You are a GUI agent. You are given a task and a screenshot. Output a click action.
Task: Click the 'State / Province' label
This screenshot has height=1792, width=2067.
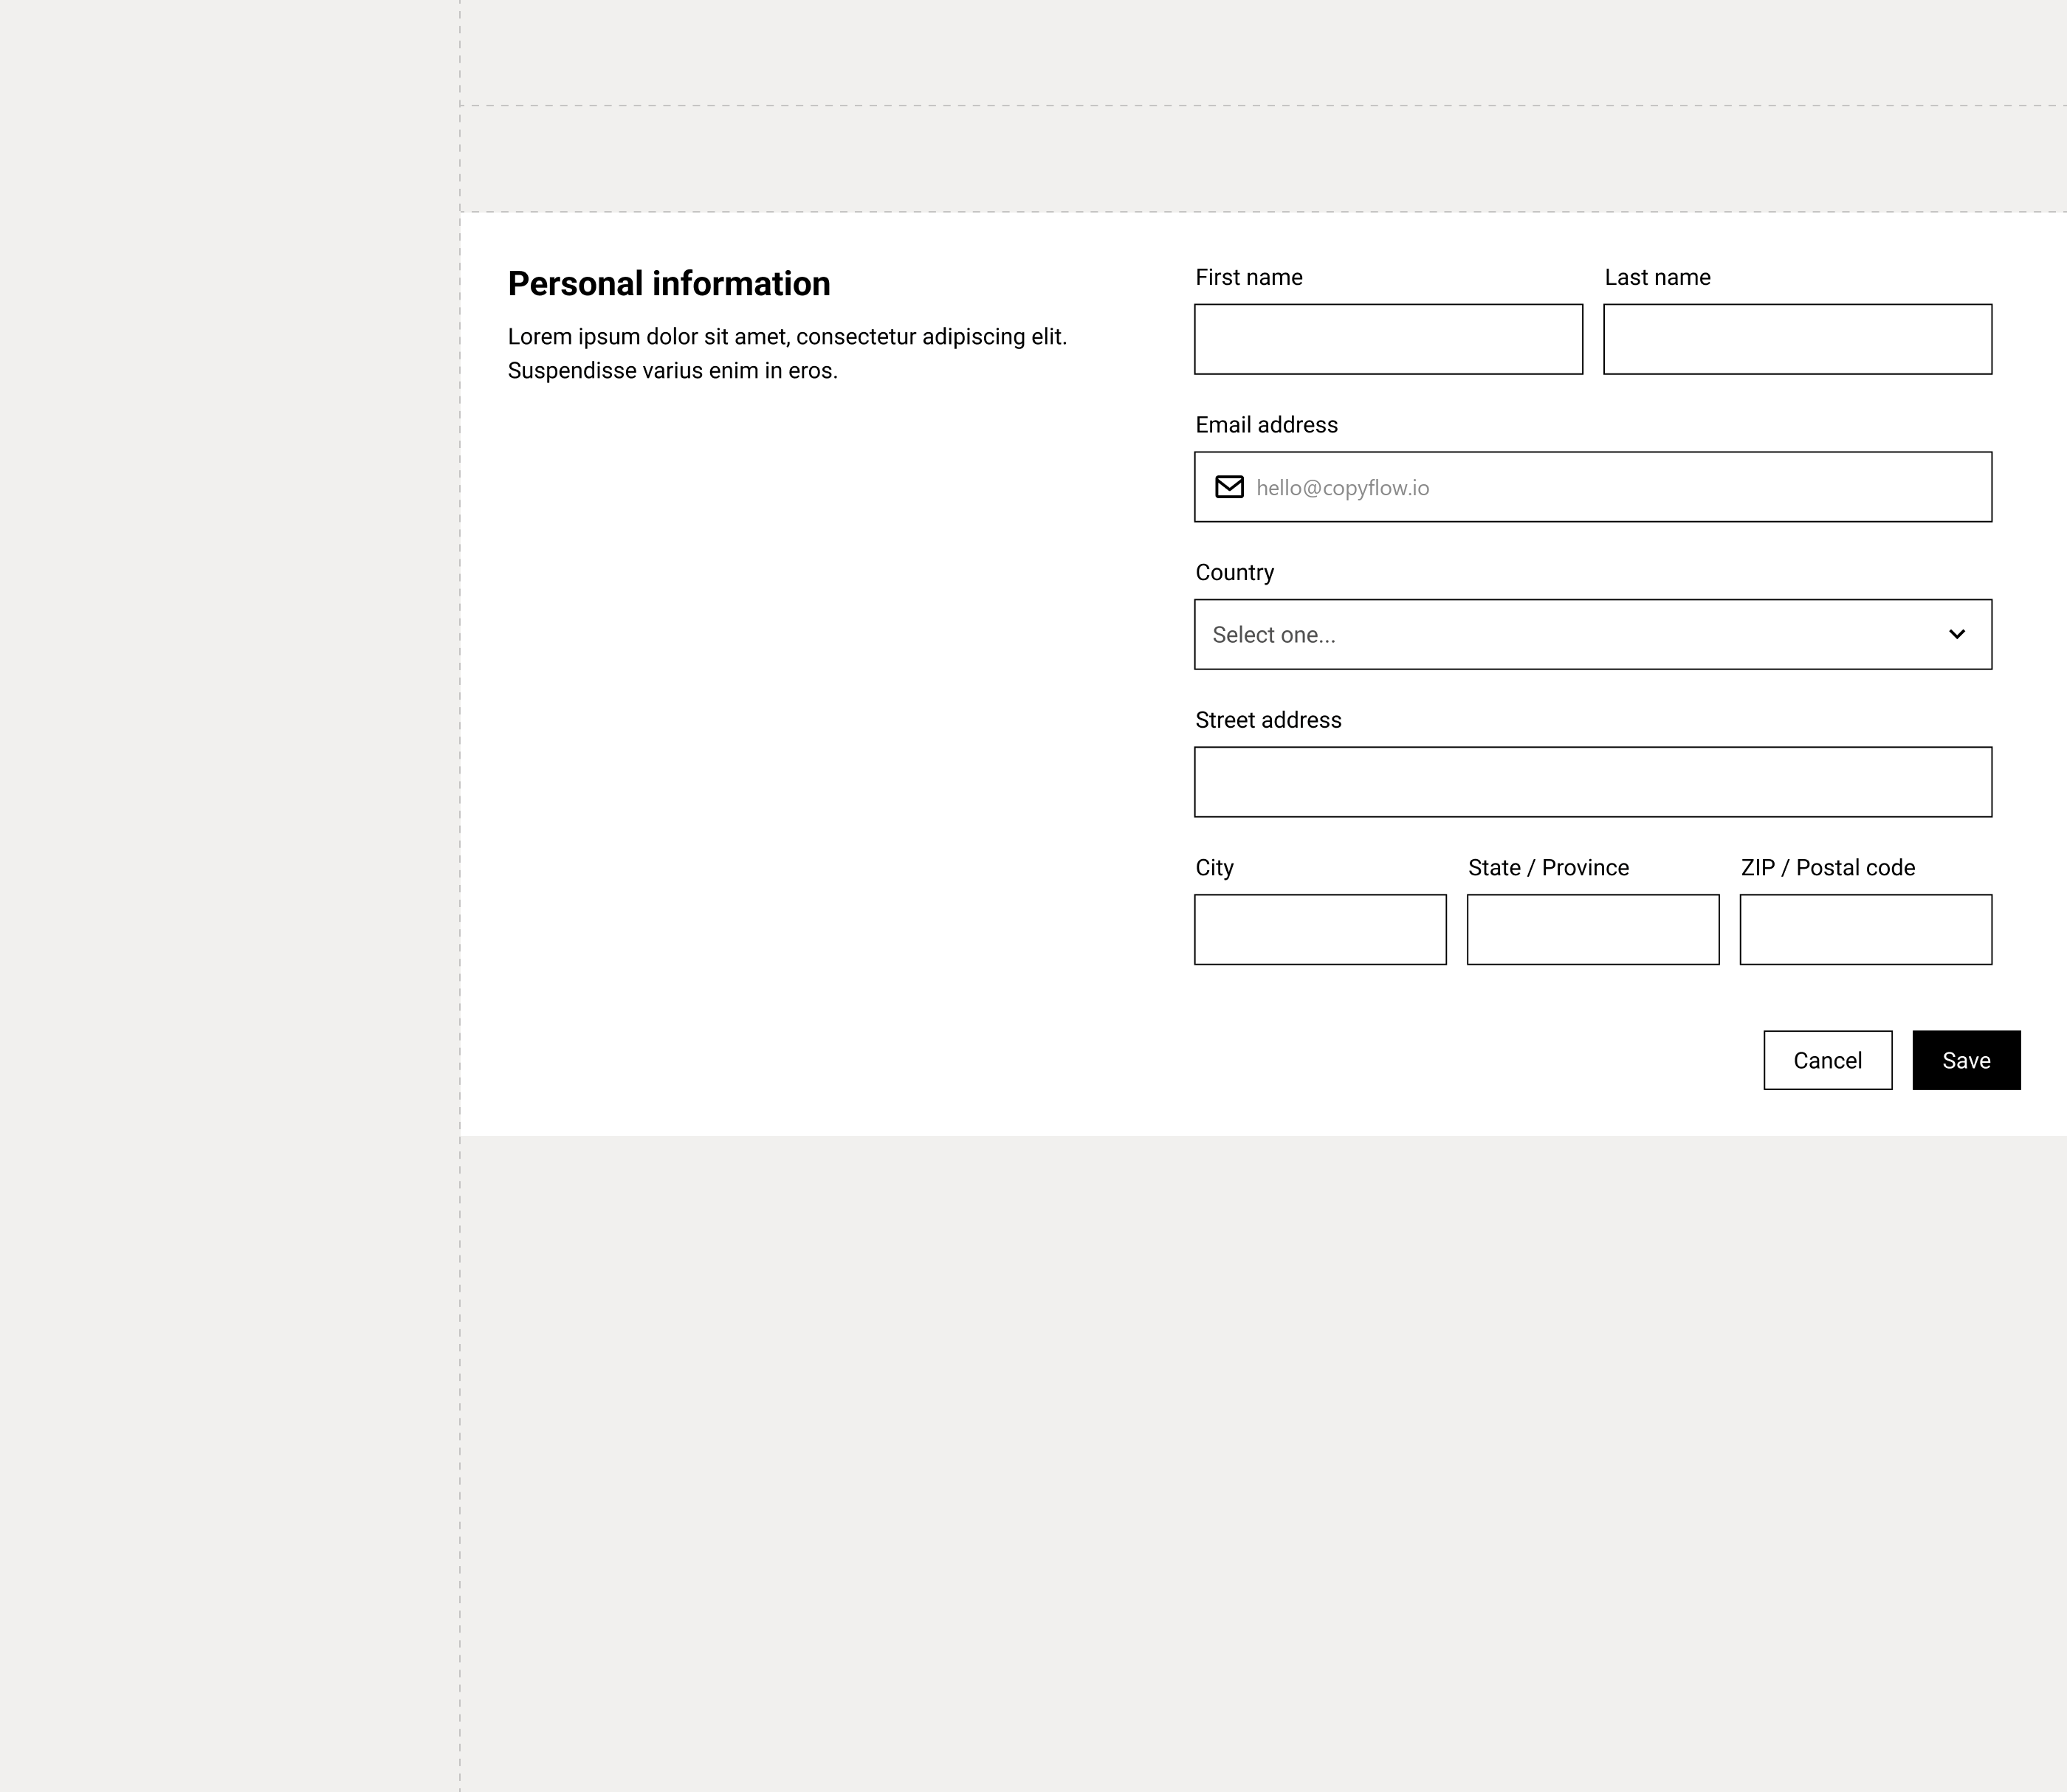click(x=1549, y=868)
